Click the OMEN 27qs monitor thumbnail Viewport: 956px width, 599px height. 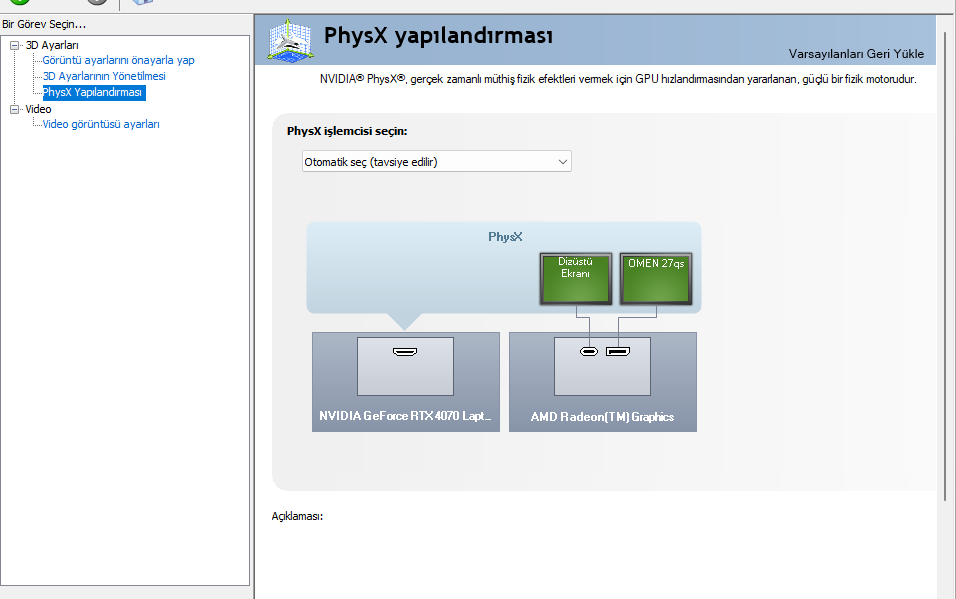pyautogui.click(x=656, y=279)
